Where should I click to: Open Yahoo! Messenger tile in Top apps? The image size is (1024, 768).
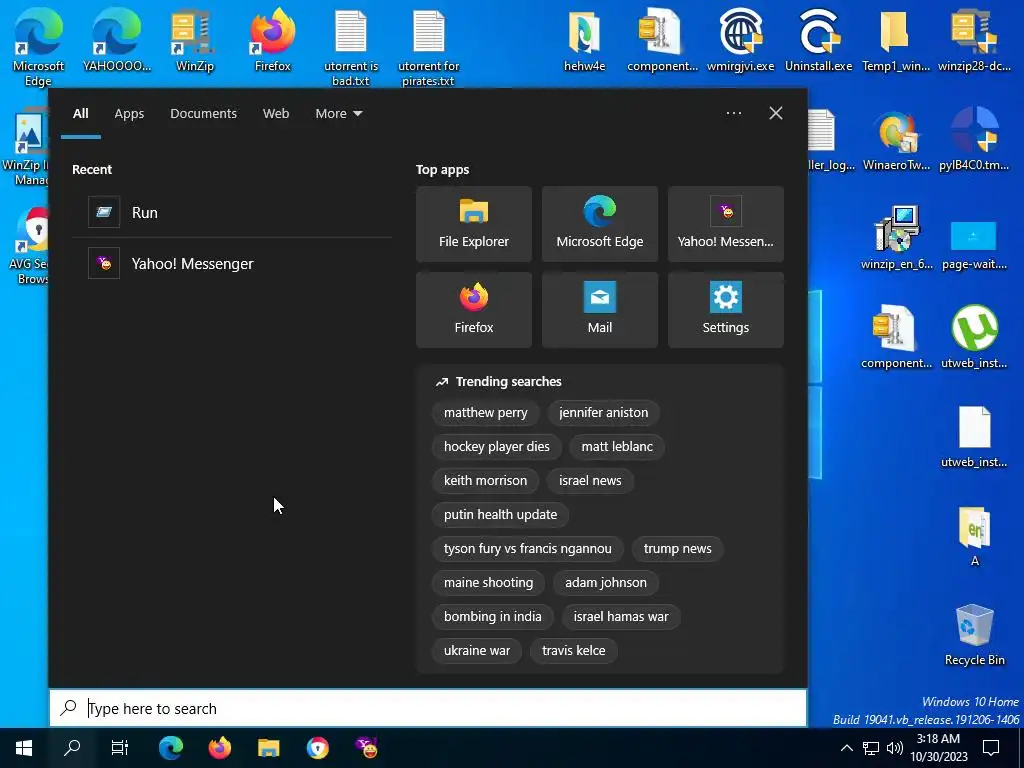[x=726, y=224]
